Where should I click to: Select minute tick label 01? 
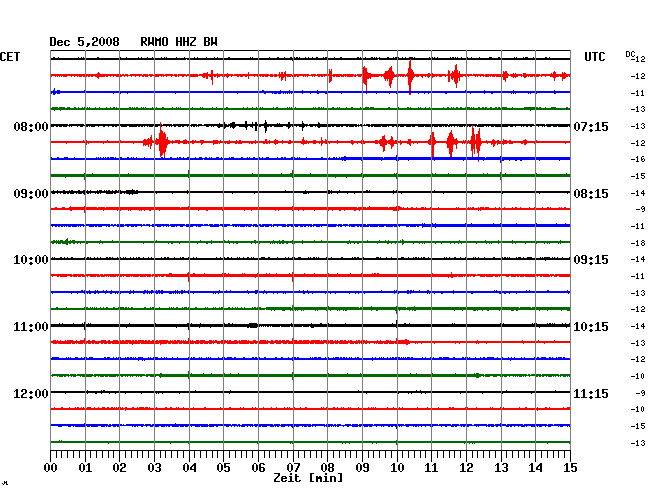[85, 468]
